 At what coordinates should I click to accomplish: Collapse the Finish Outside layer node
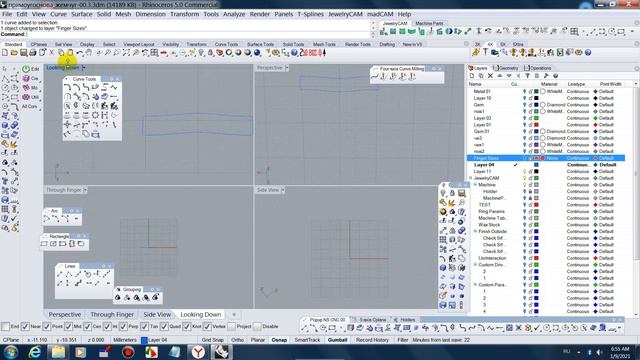pyautogui.click(x=476, y=231)
